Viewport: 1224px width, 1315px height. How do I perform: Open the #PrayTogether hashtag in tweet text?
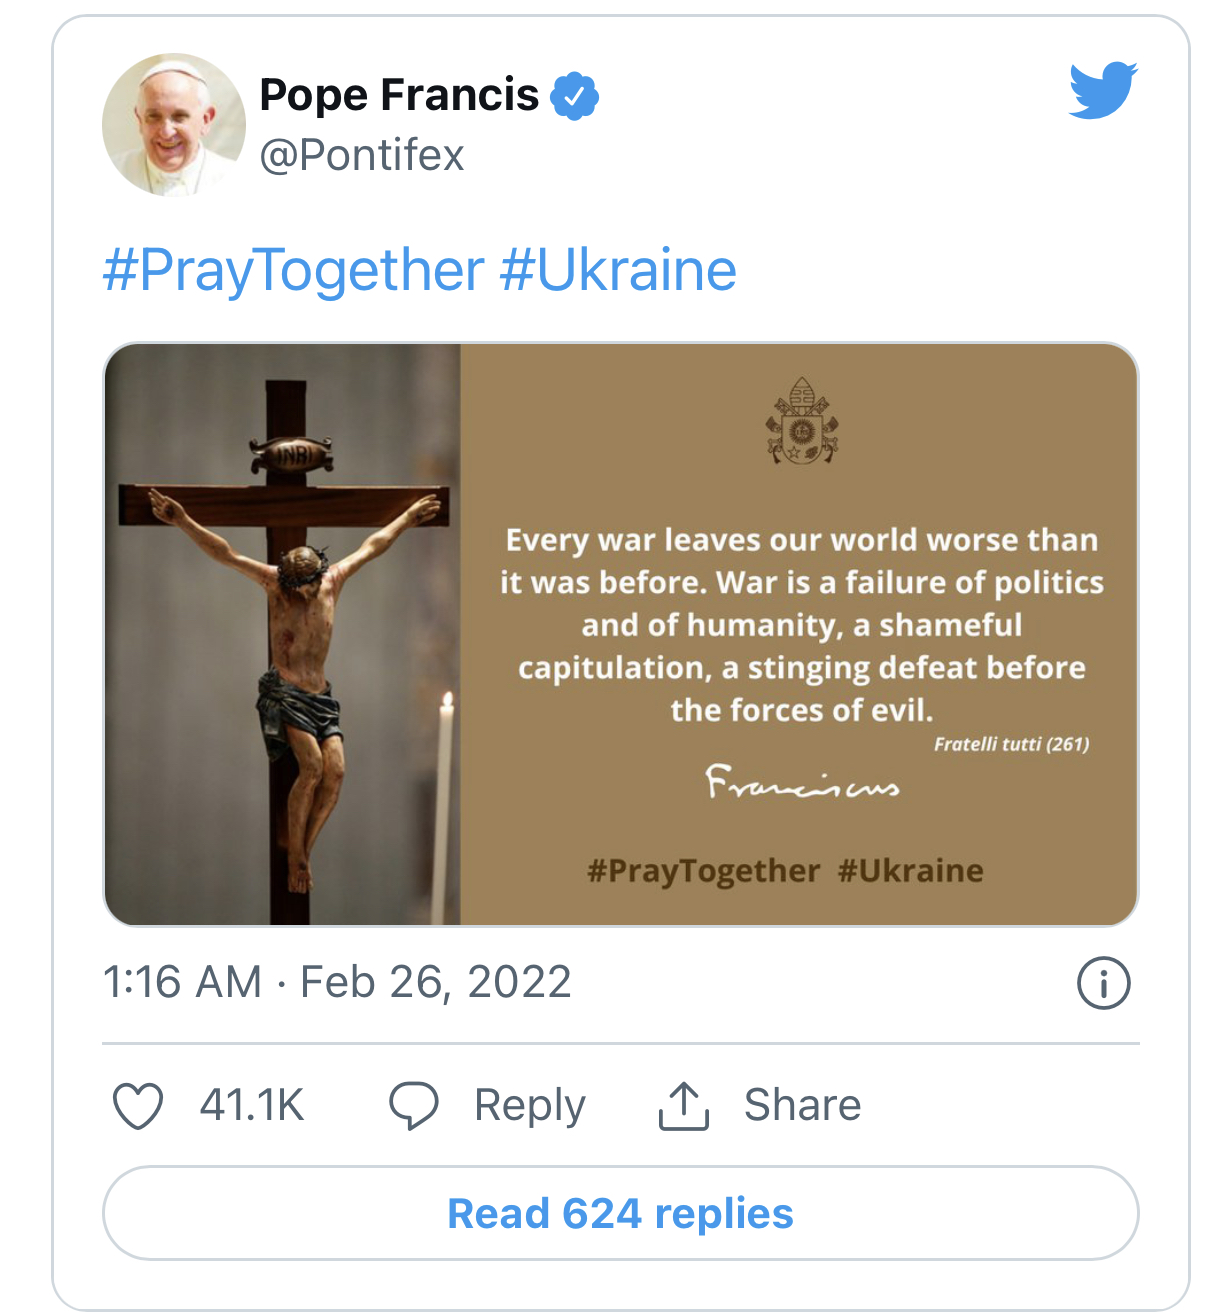tap(293, 271)
